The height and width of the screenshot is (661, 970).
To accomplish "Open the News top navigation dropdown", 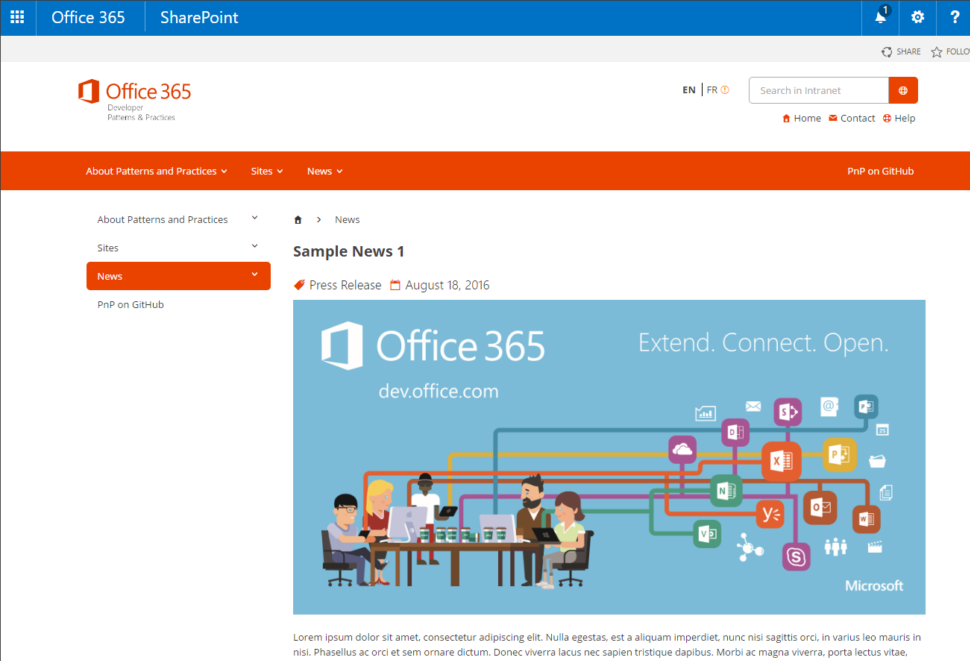I will point(325,171).
